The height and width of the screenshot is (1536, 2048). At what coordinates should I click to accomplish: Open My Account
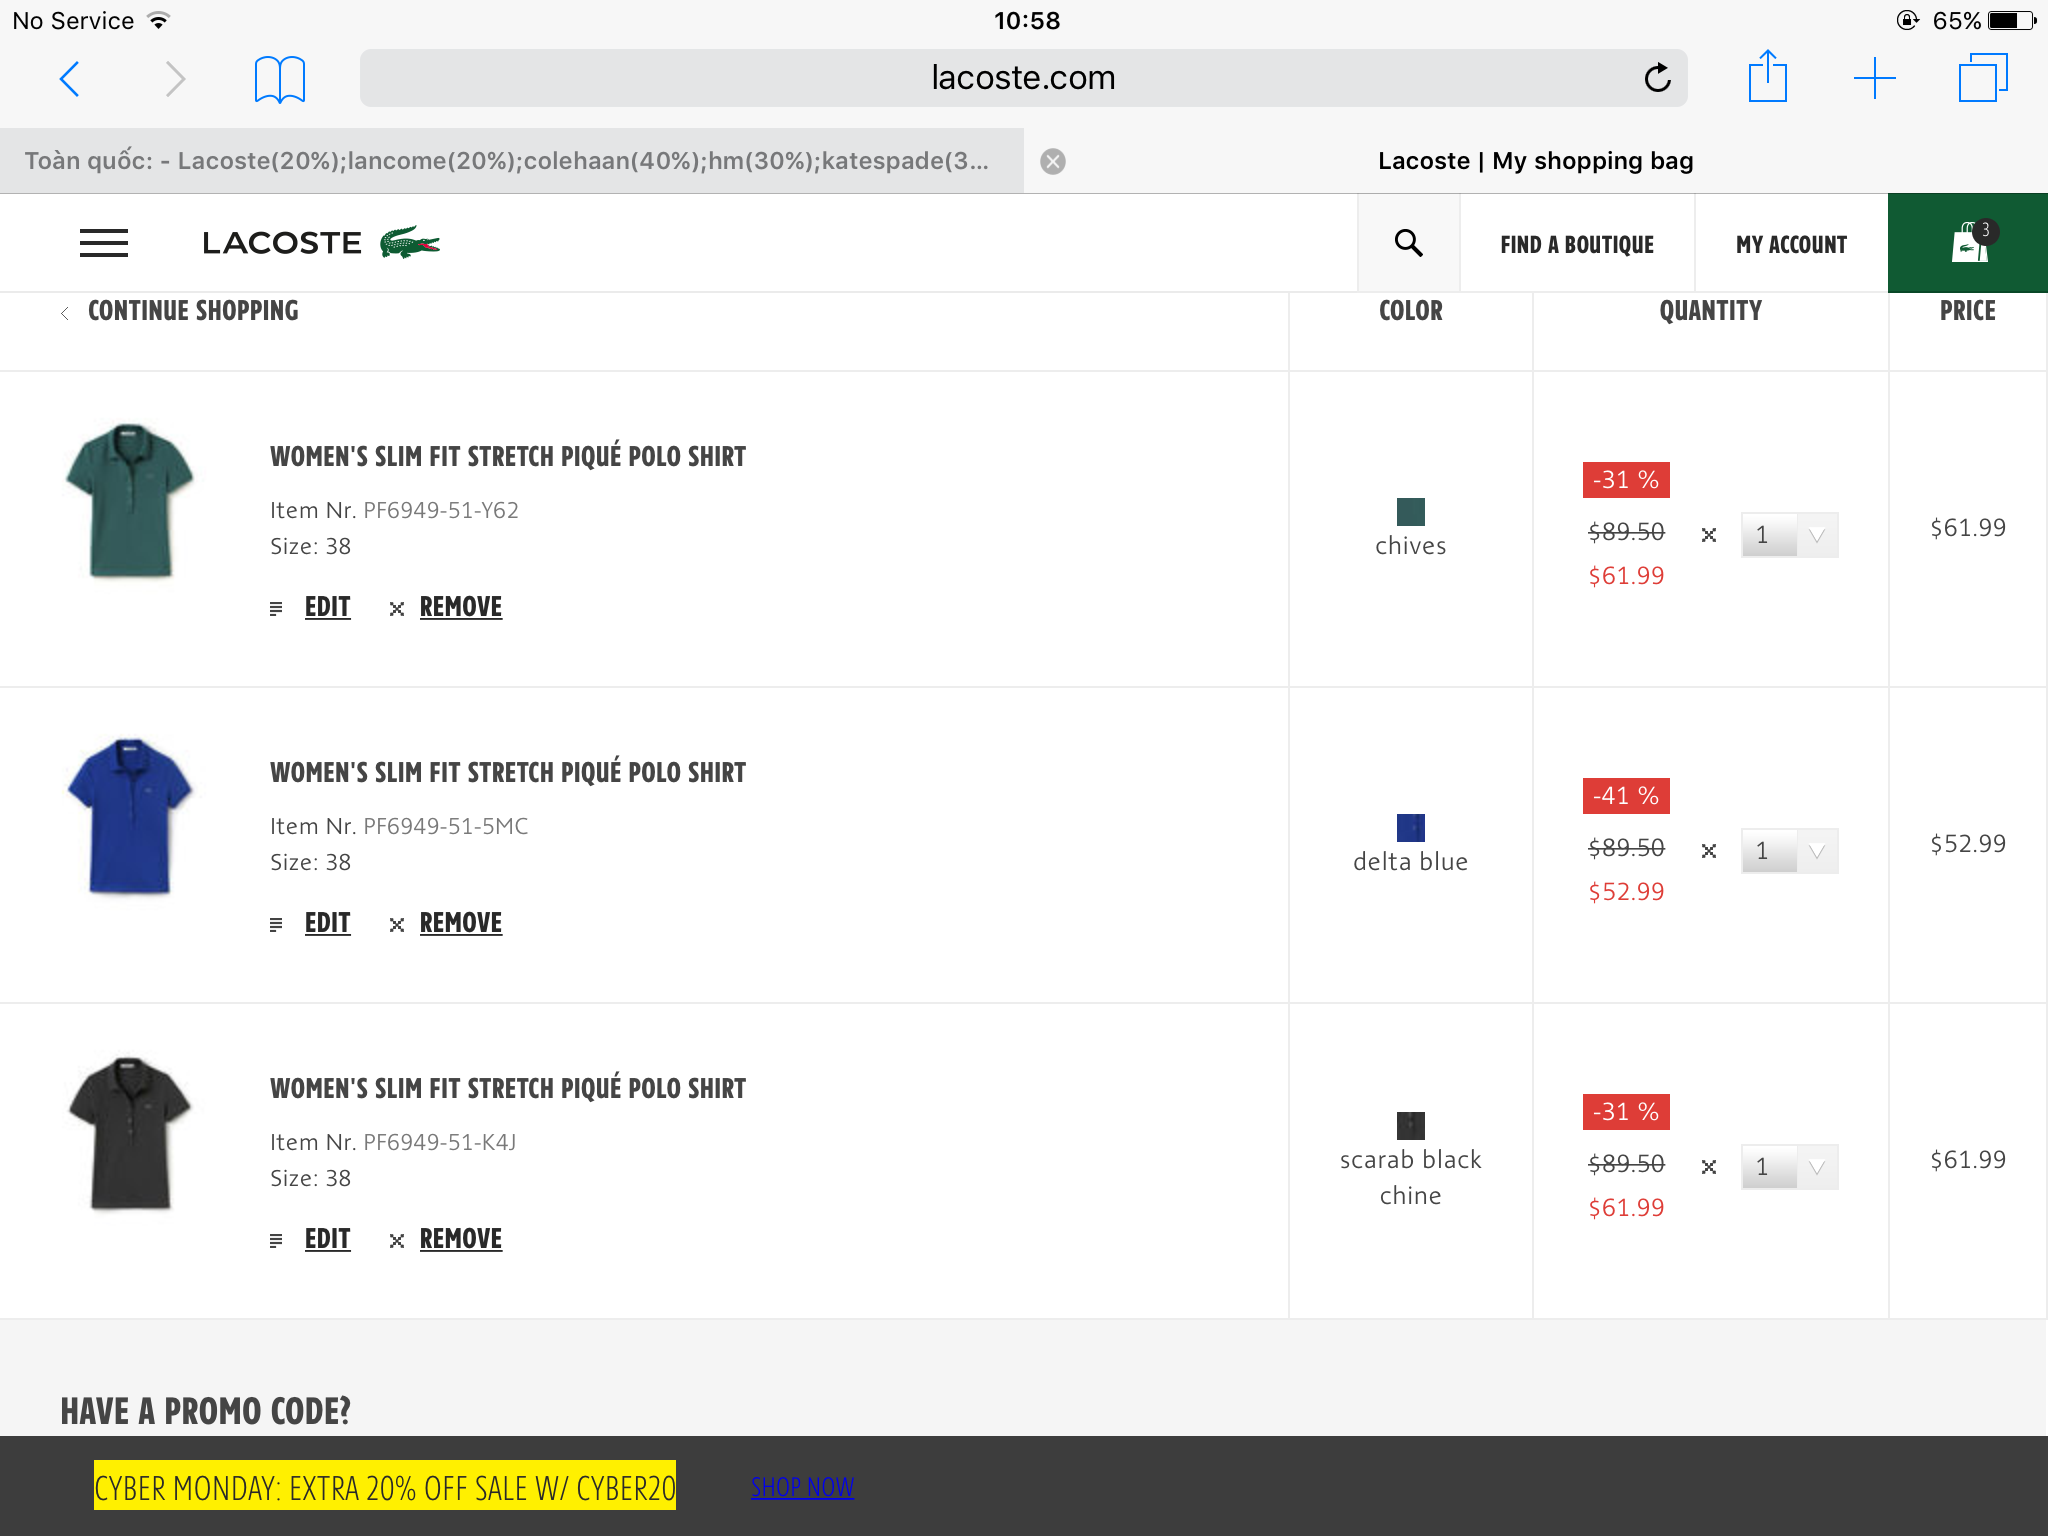[1791, 244]
